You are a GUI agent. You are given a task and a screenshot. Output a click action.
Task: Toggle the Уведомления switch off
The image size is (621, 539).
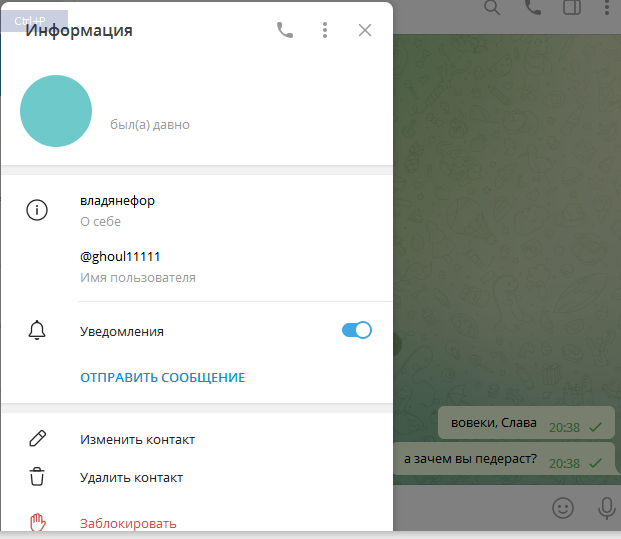coord(356,330)
